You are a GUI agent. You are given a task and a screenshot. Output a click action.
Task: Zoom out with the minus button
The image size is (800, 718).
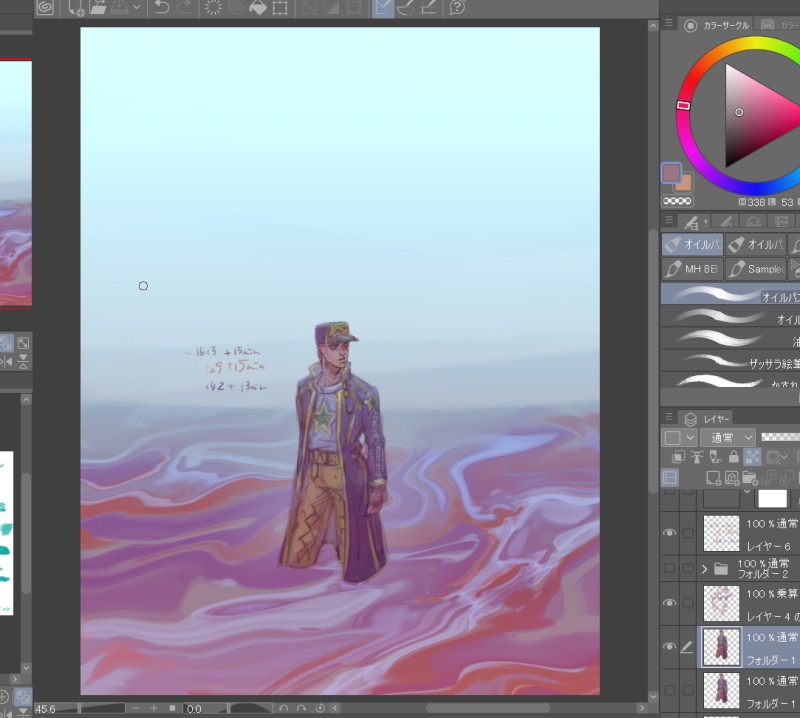tap(135, 708)
